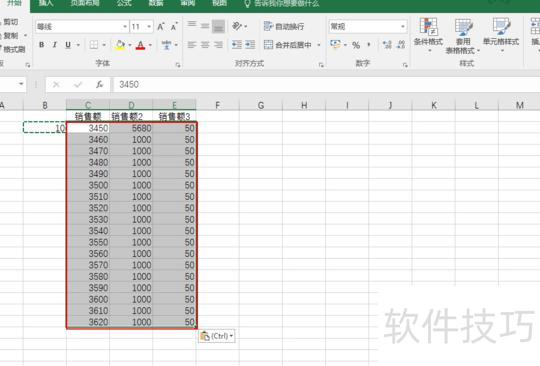Open format as table (套用表格格式)
Viewport: 540px width, 366px height.
(463, 36)
